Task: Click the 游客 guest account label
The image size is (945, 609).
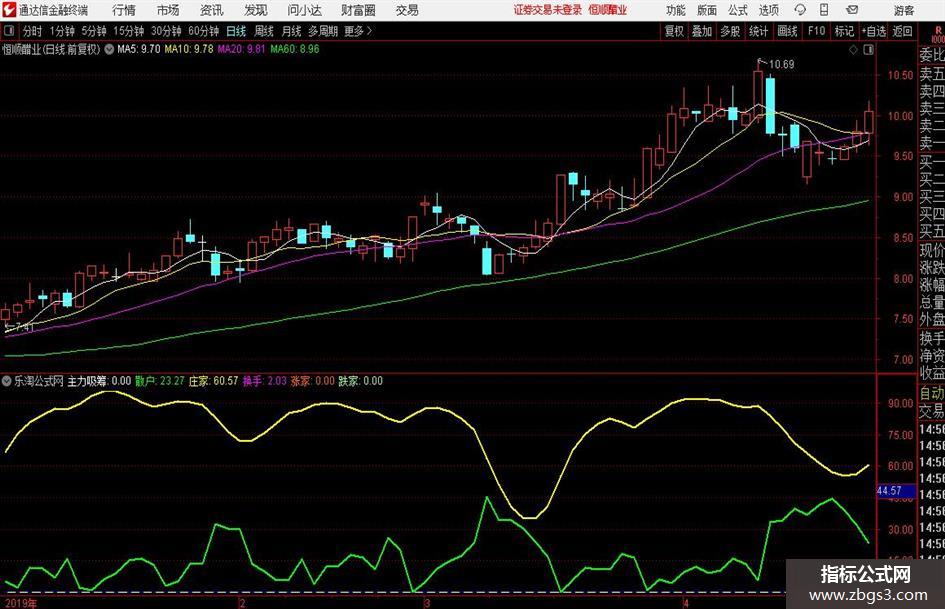Action: point(904,10)
